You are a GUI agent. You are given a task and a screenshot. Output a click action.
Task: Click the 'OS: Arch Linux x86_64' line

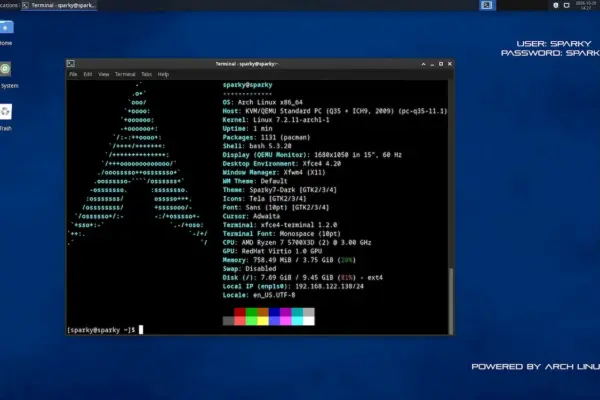pos(262,102)
